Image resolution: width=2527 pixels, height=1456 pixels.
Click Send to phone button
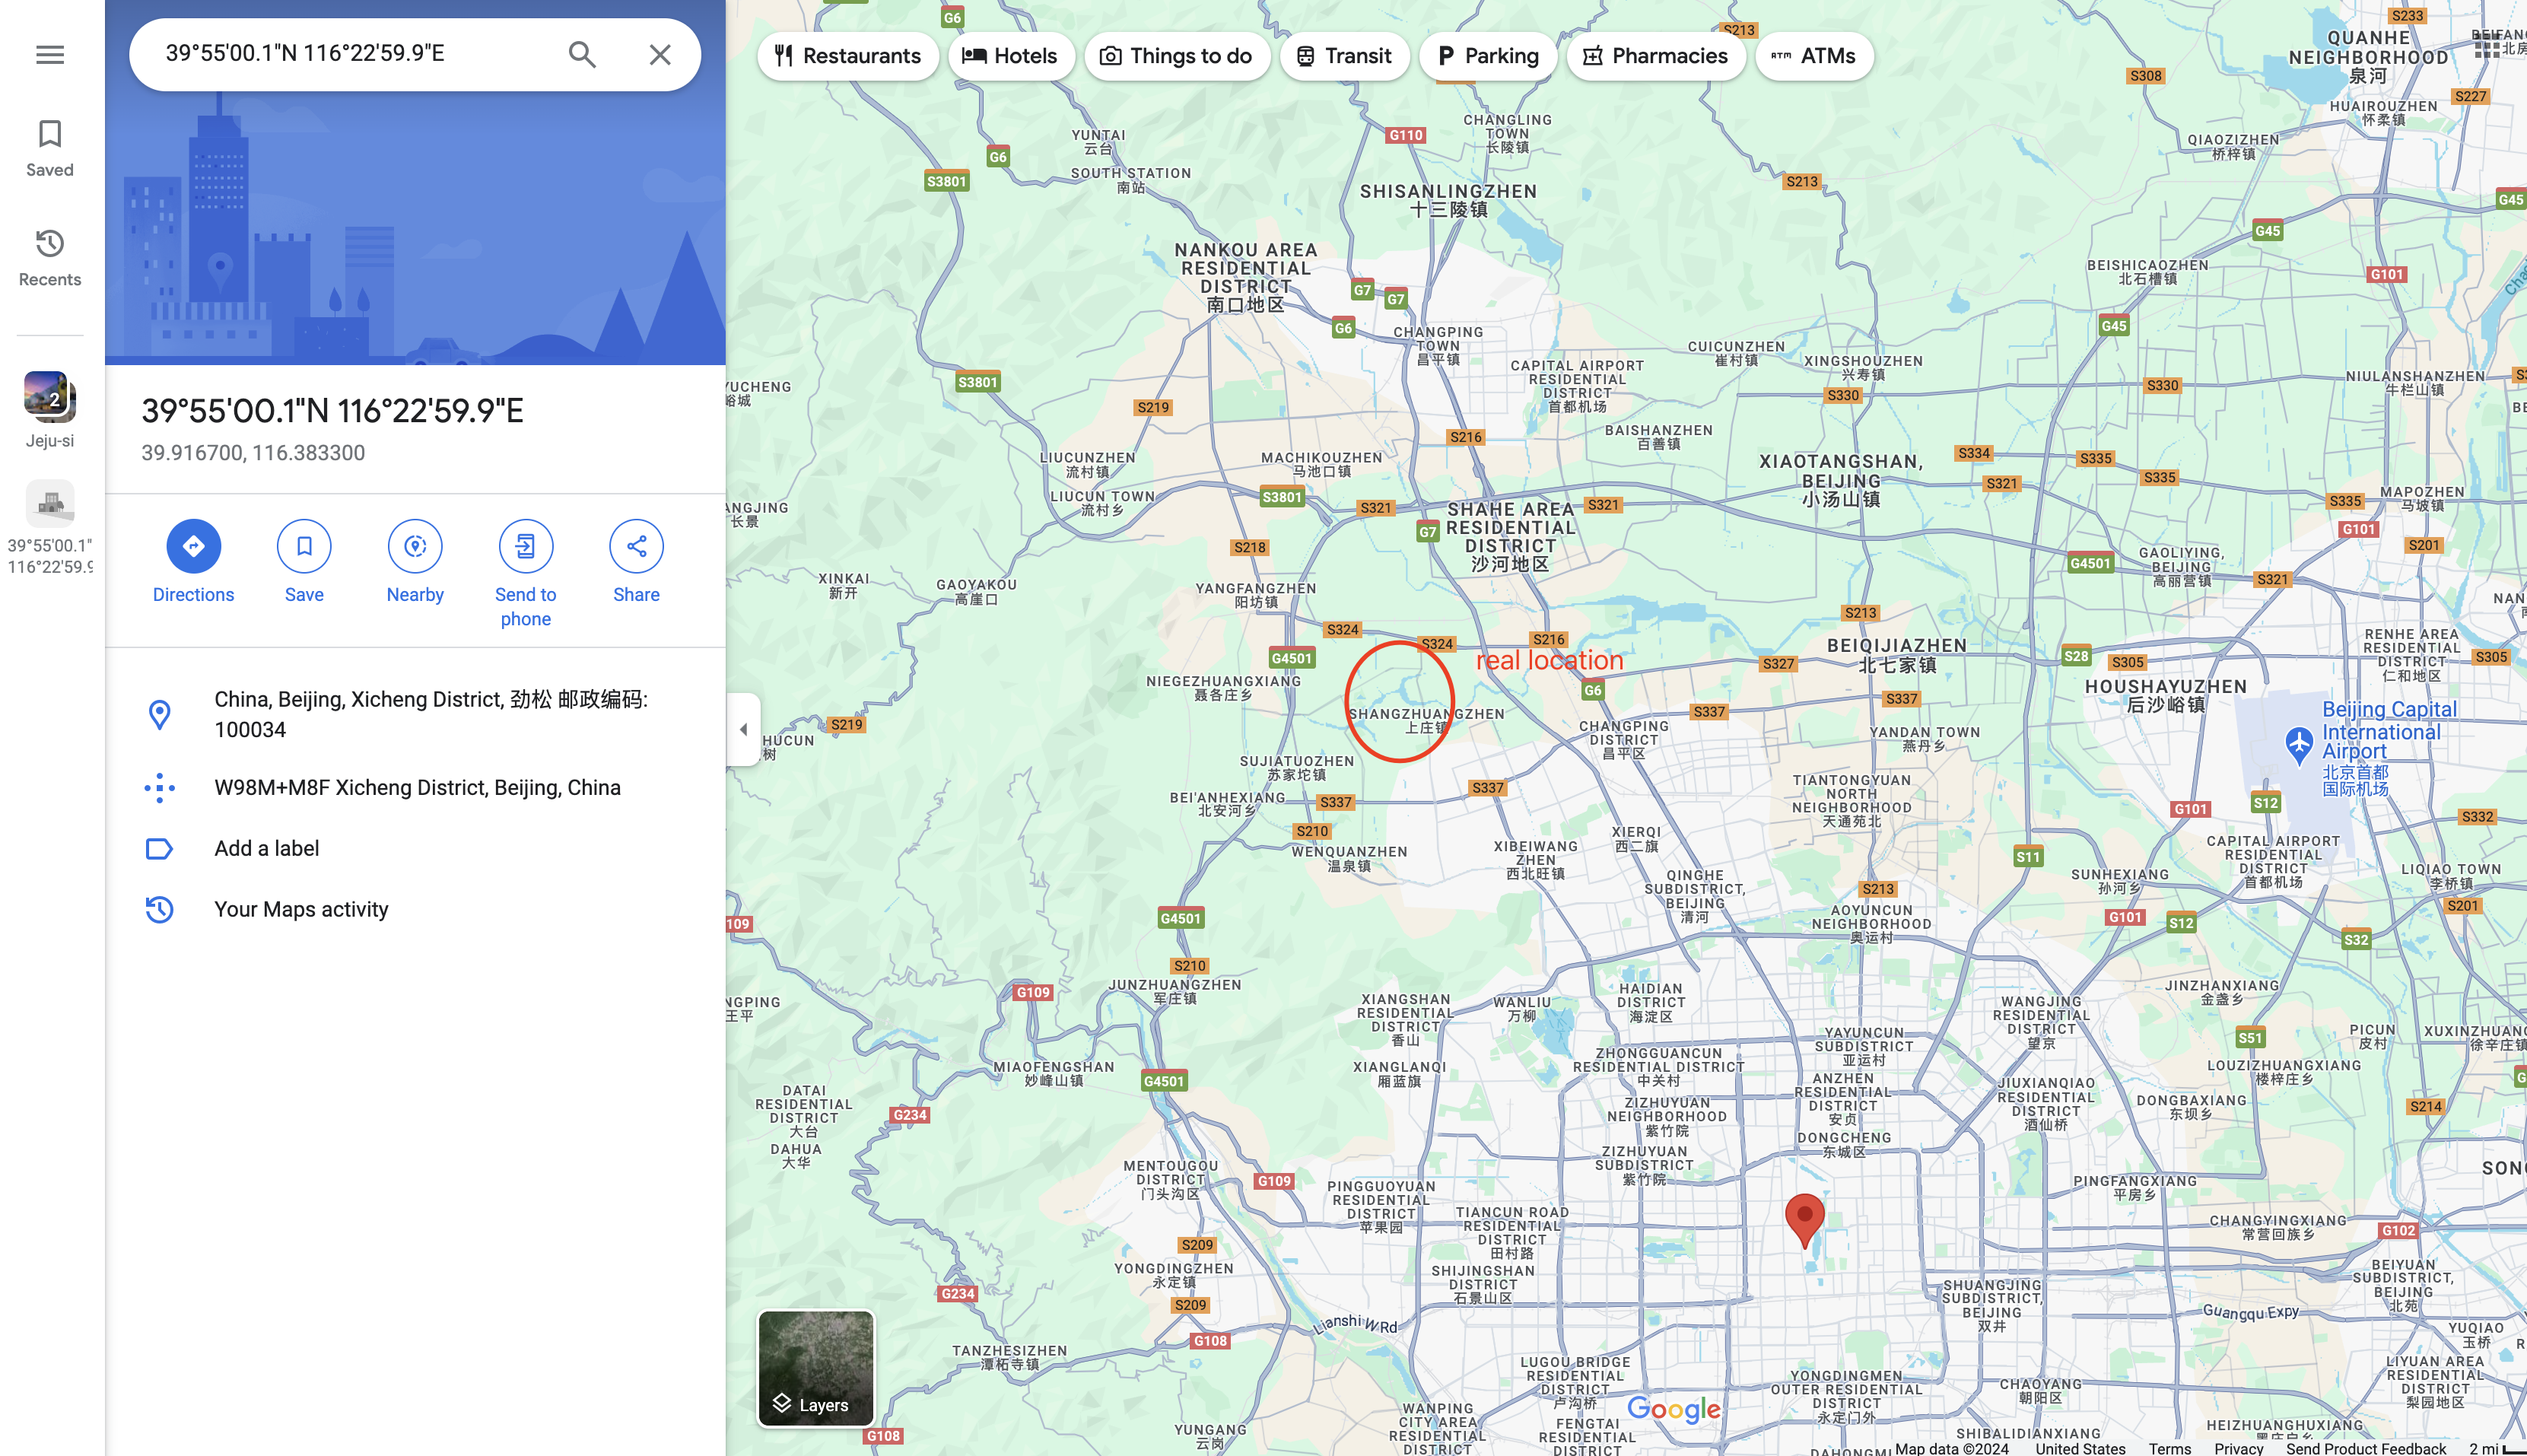pos(526,574)
